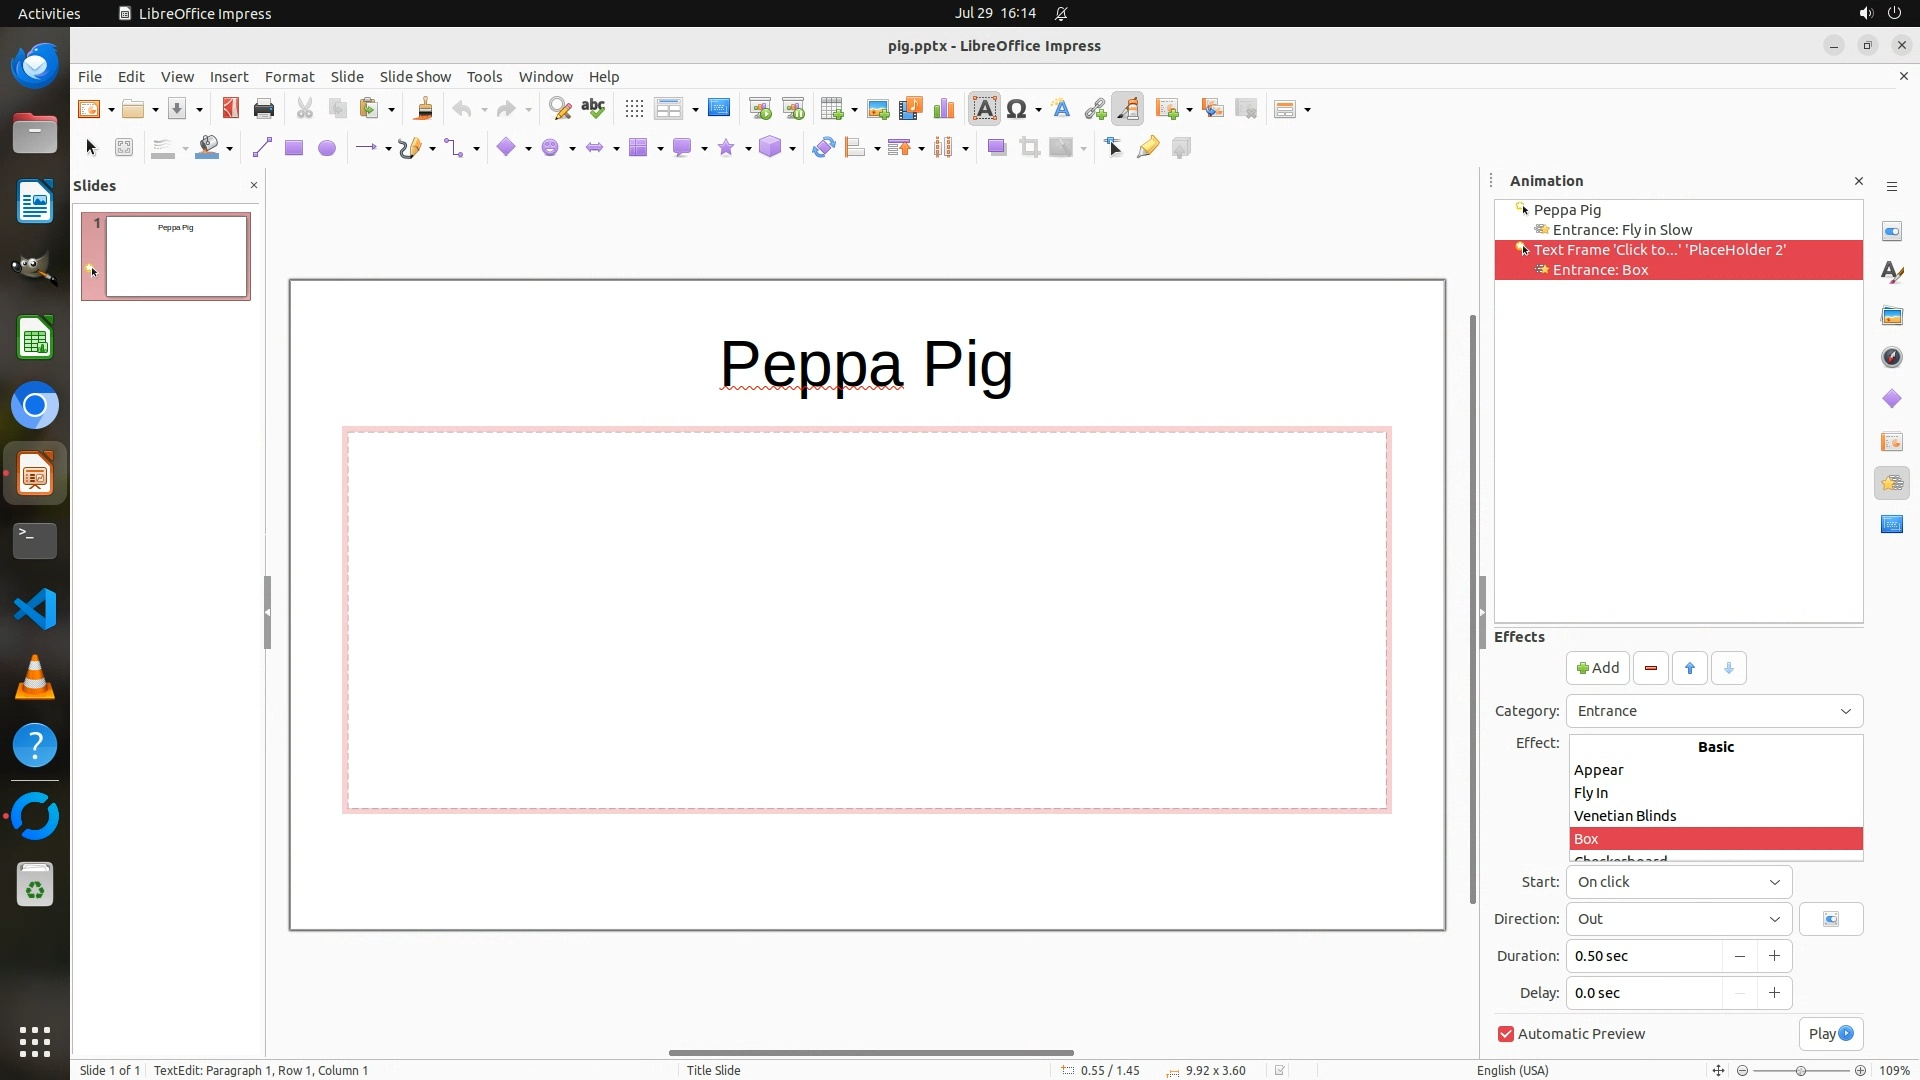Click the zoom slider in status bar
Screen dimensions: 1920x1080
(1800, 1070)
